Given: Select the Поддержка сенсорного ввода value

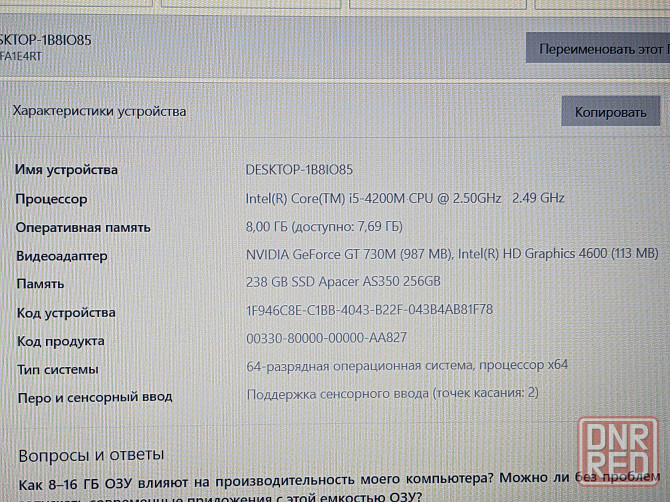Looking at the screenshot, I should [393, 393].
